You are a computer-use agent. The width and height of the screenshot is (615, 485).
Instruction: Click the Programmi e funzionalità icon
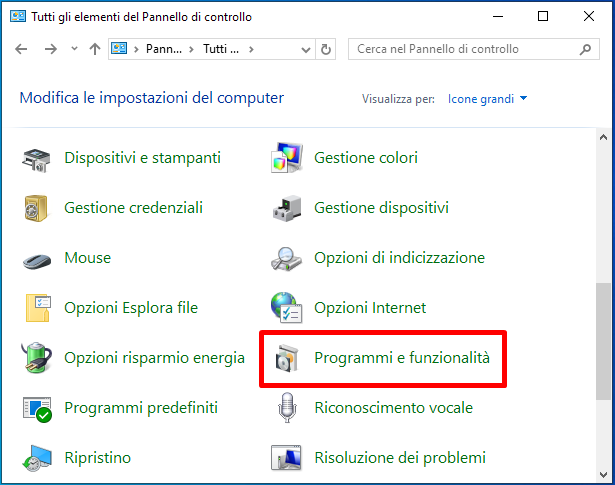coord(287,358)
